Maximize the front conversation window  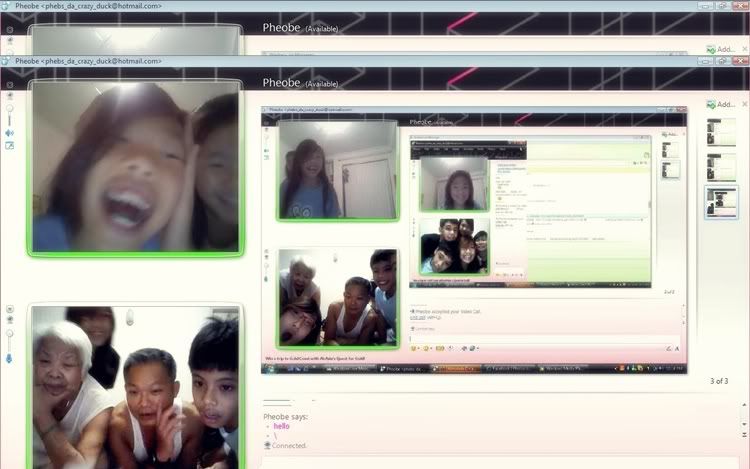click(722, 61)
